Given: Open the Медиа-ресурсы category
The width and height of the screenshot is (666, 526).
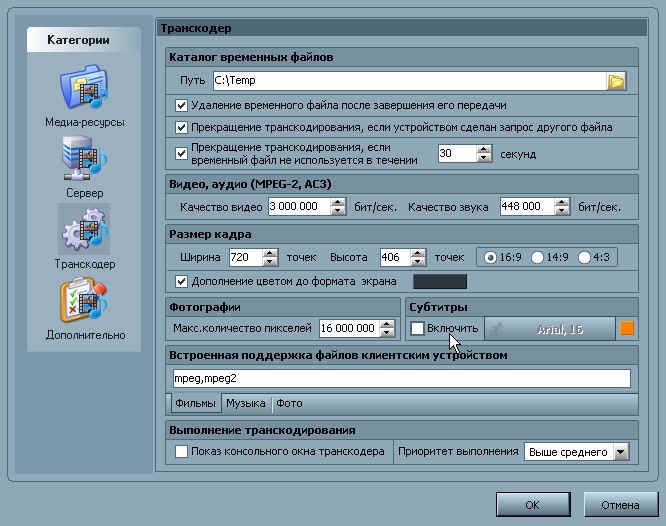Looking at the screenshot, I should point(84,86).
